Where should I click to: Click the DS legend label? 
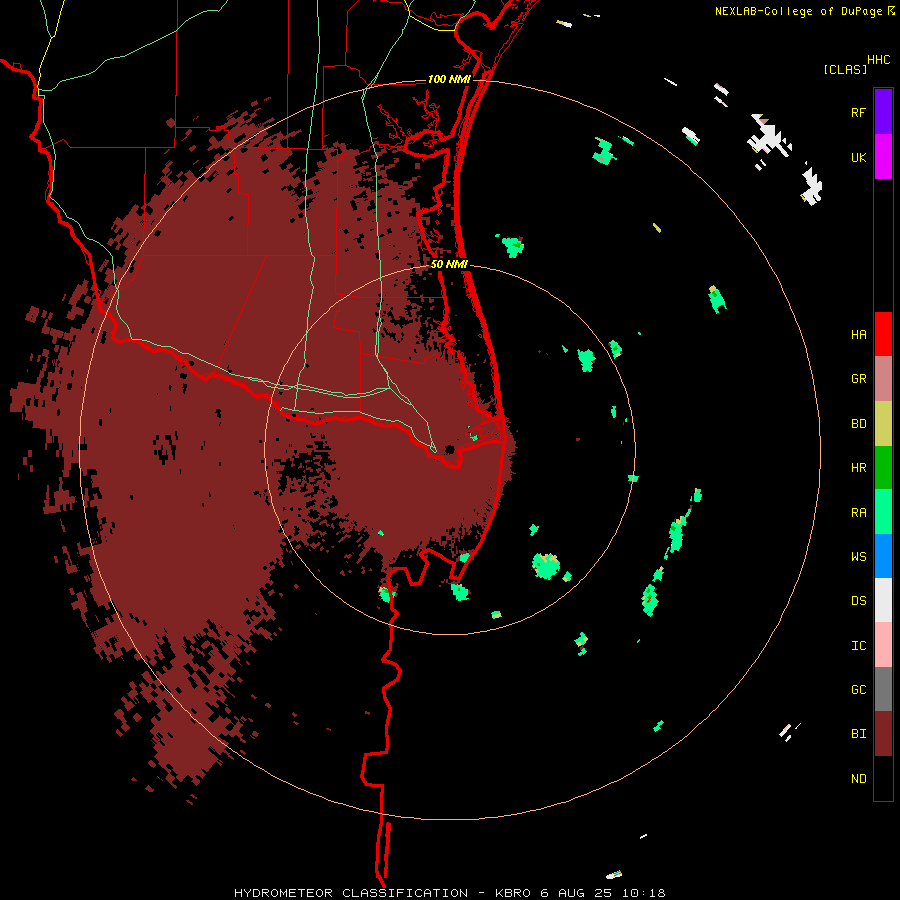click(x=859, y=601)
